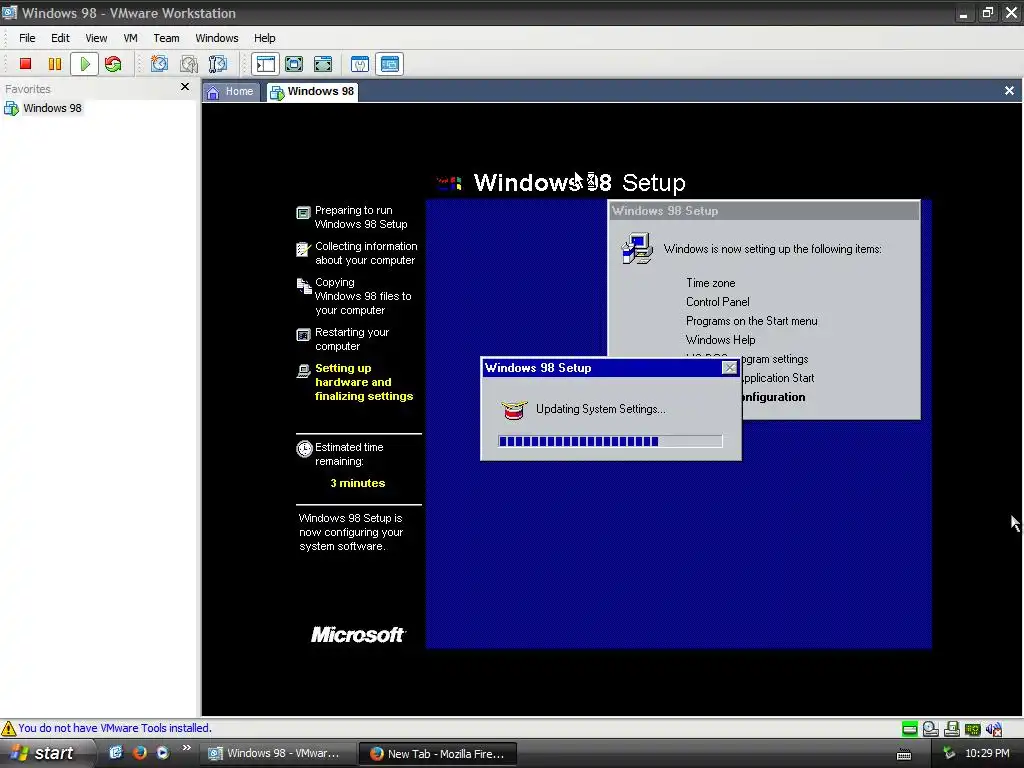Close the Updating System Settings dialog
Screen dimensions: 1024x768
coord(729,368)
